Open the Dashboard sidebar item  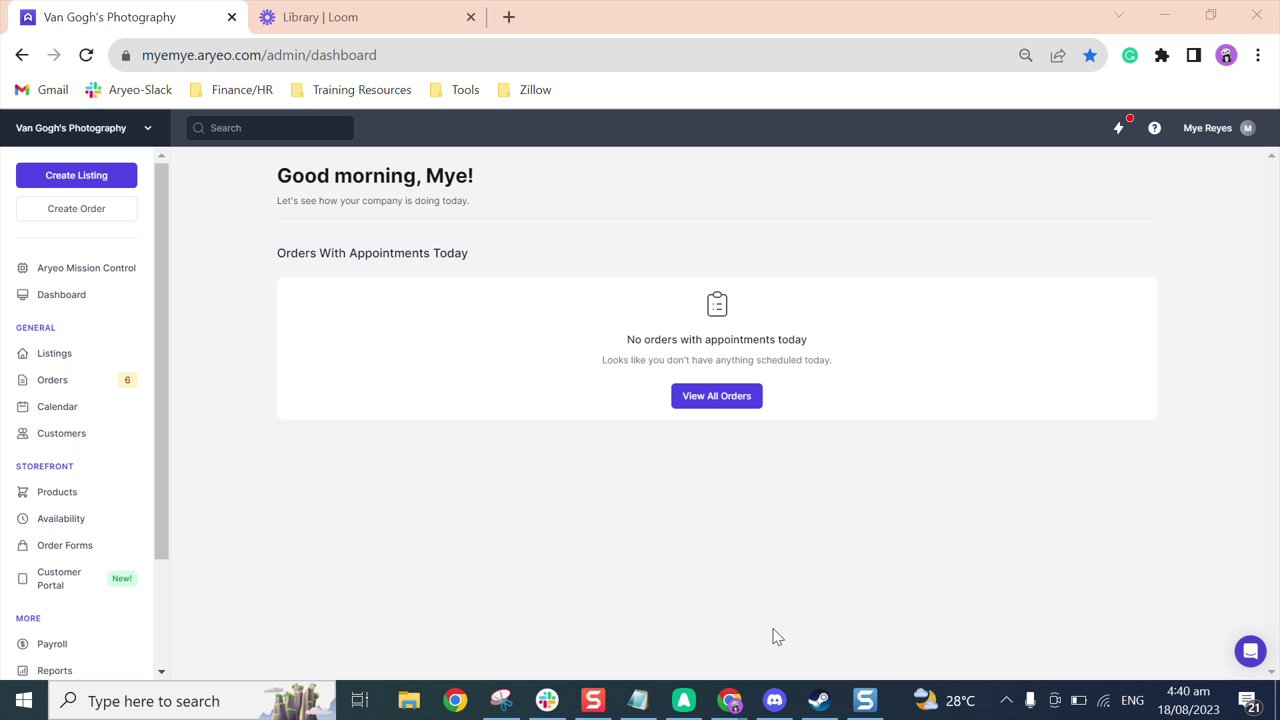61,295
